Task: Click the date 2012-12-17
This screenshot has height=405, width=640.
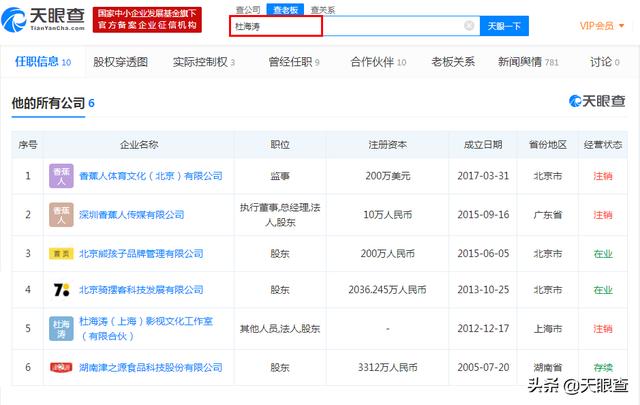Action: tap(483, 329)
